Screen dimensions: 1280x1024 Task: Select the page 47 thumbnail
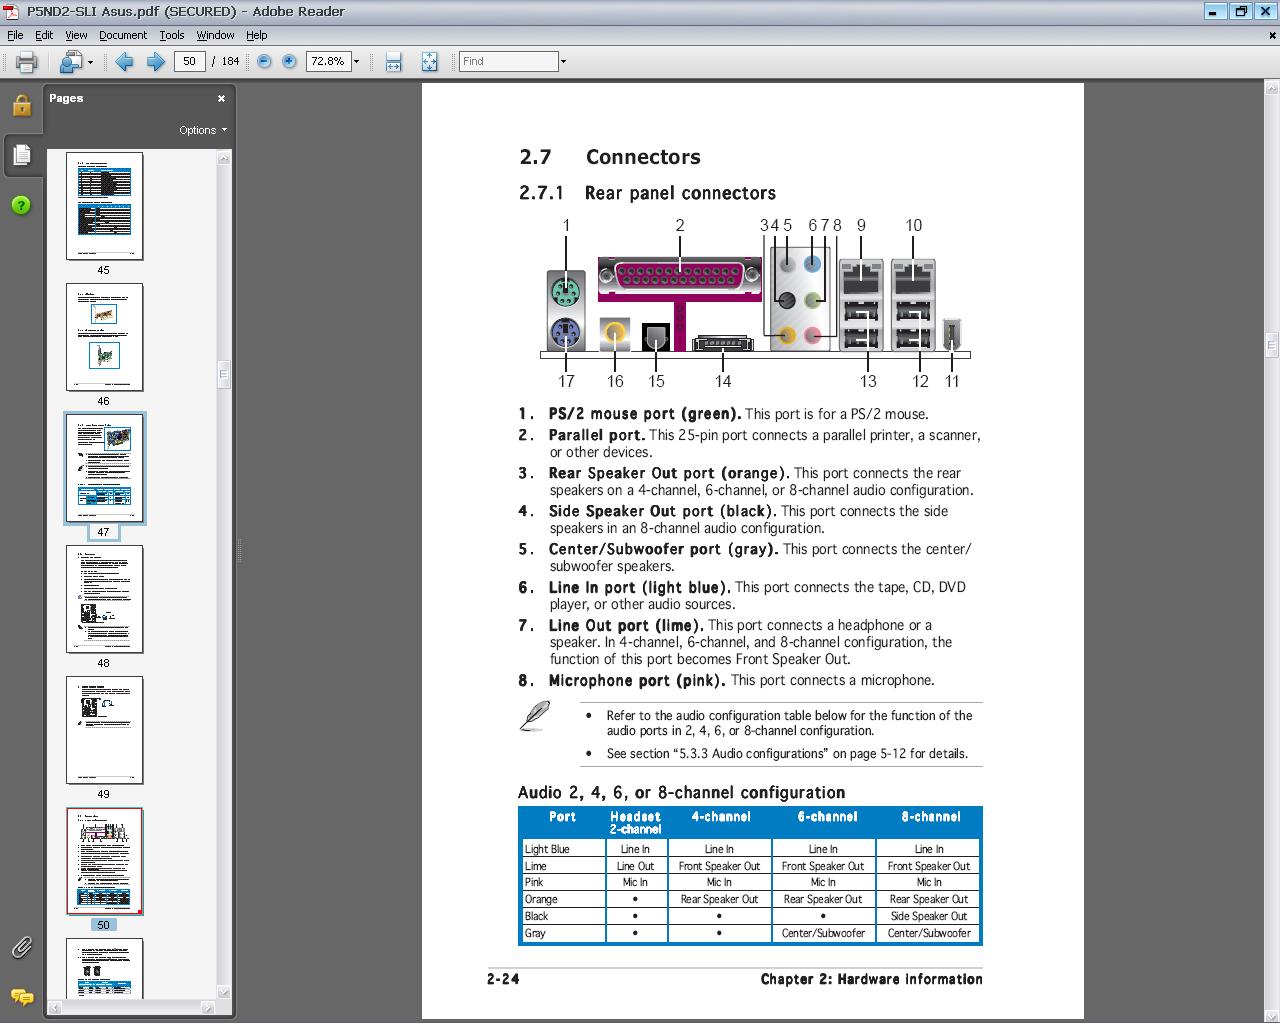[104, 468]
